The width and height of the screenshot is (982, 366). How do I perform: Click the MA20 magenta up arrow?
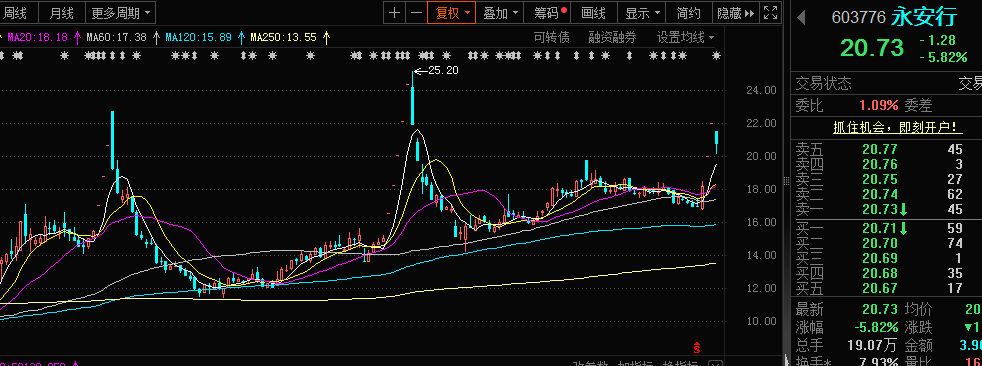pos(77,38)
